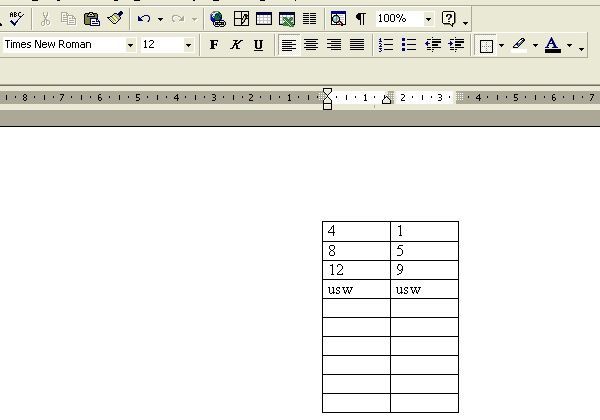Click the Insert Table icon
This screenshot has height=420, width=600.
(x=264, y=18)
